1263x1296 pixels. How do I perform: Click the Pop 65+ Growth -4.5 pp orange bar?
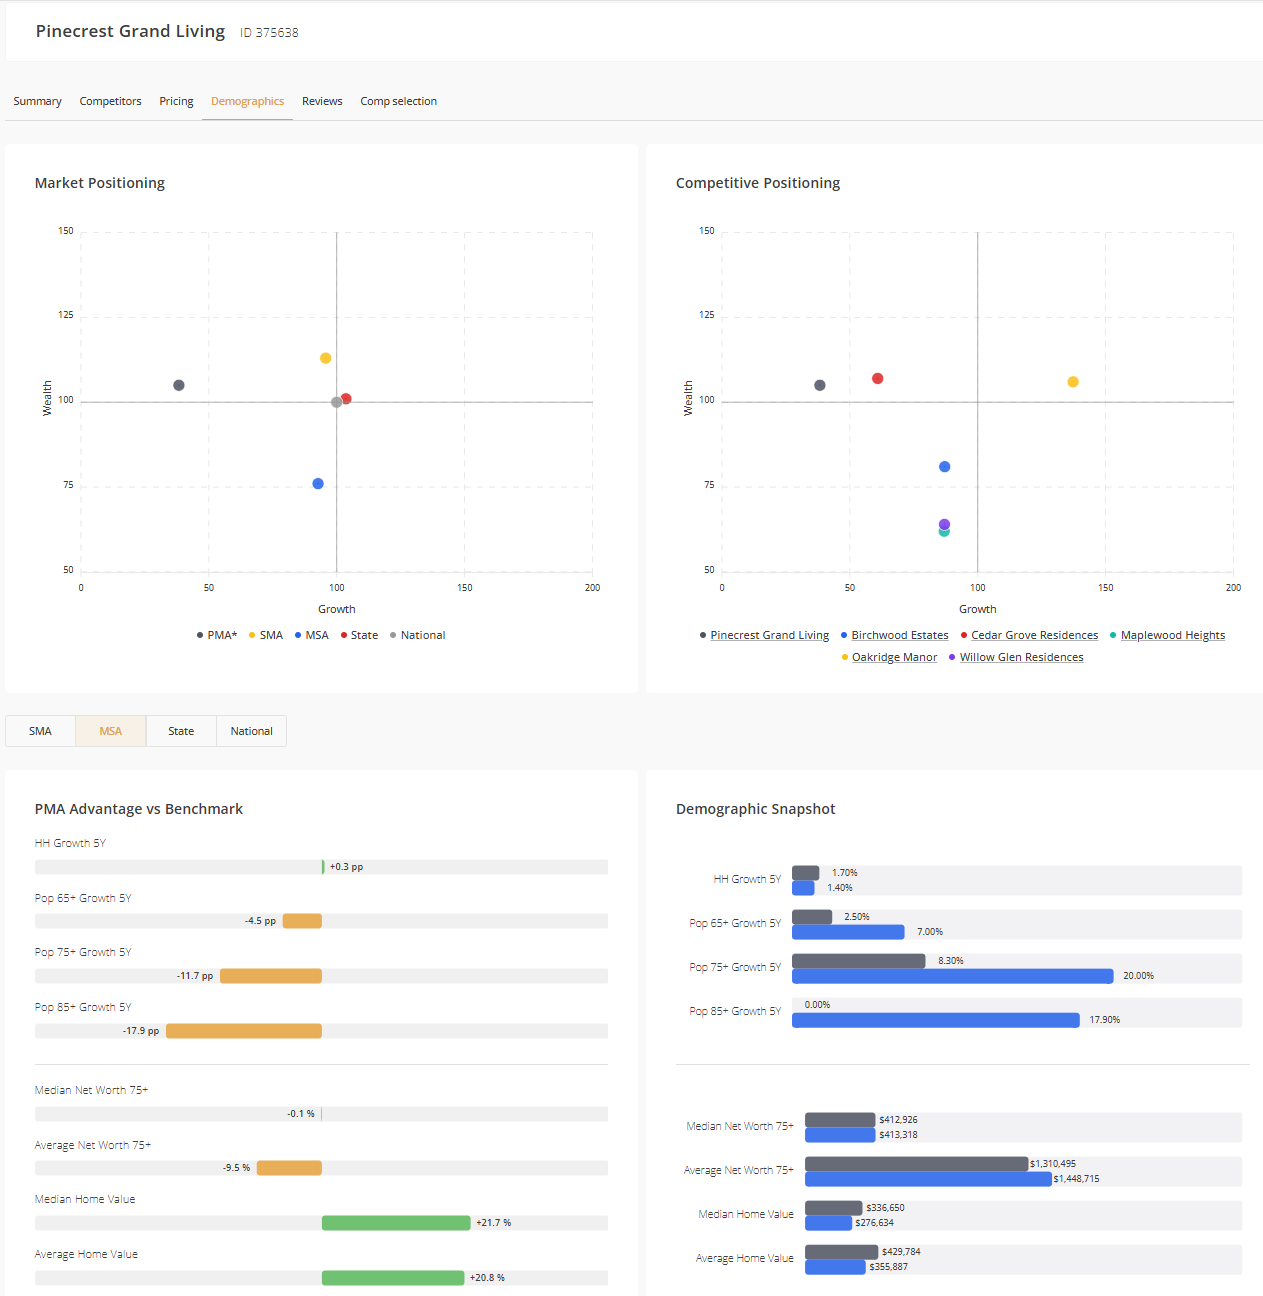(x=302, y=921)
